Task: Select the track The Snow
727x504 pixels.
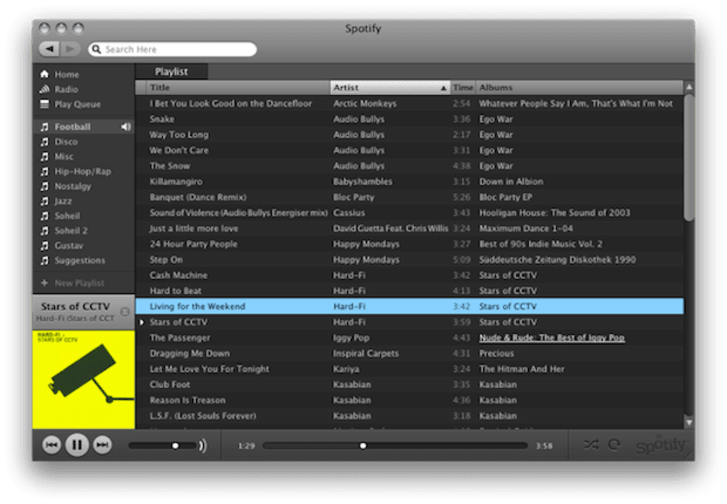Action: click(x=409, y=166)
